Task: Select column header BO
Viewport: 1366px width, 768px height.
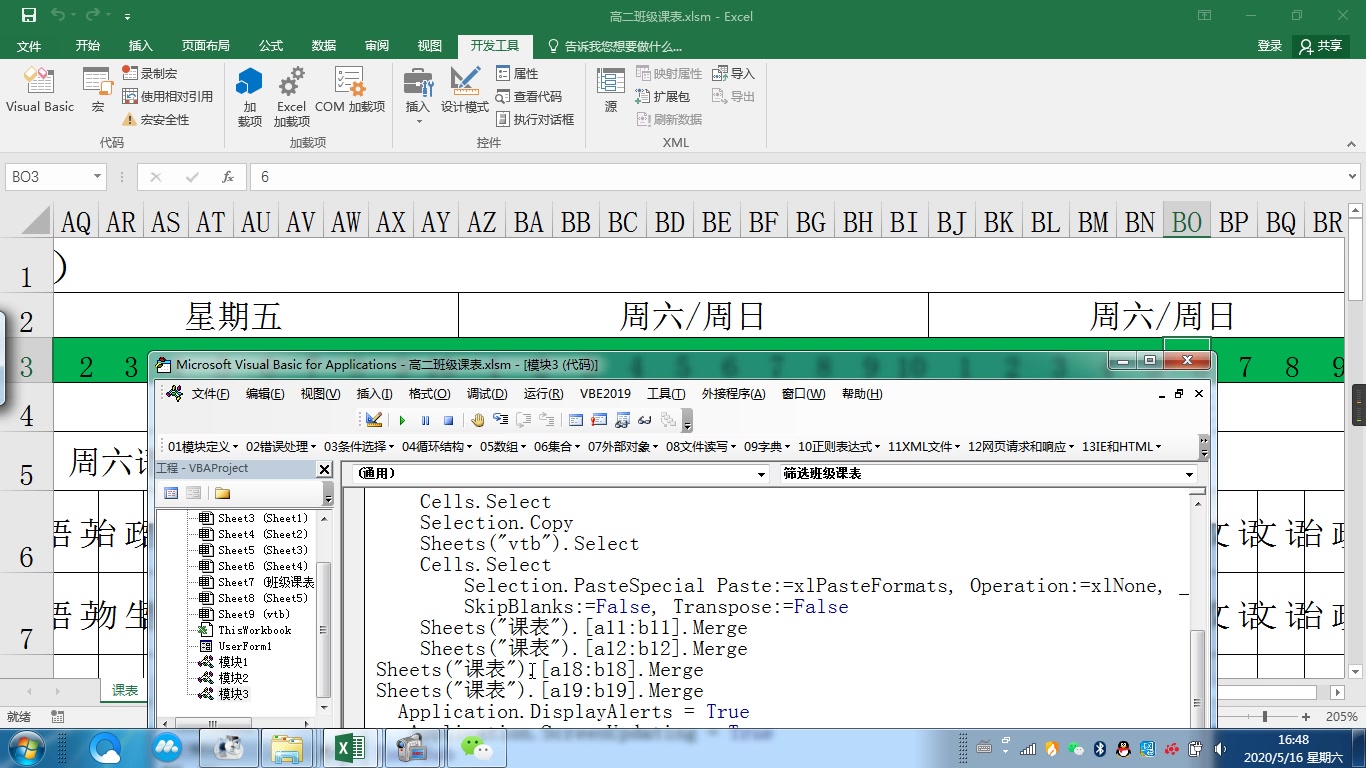Action: [1187, 221]
